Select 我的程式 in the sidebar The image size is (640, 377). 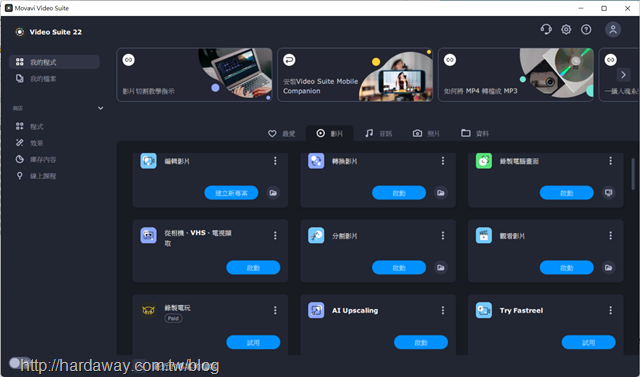pos(54,62)
